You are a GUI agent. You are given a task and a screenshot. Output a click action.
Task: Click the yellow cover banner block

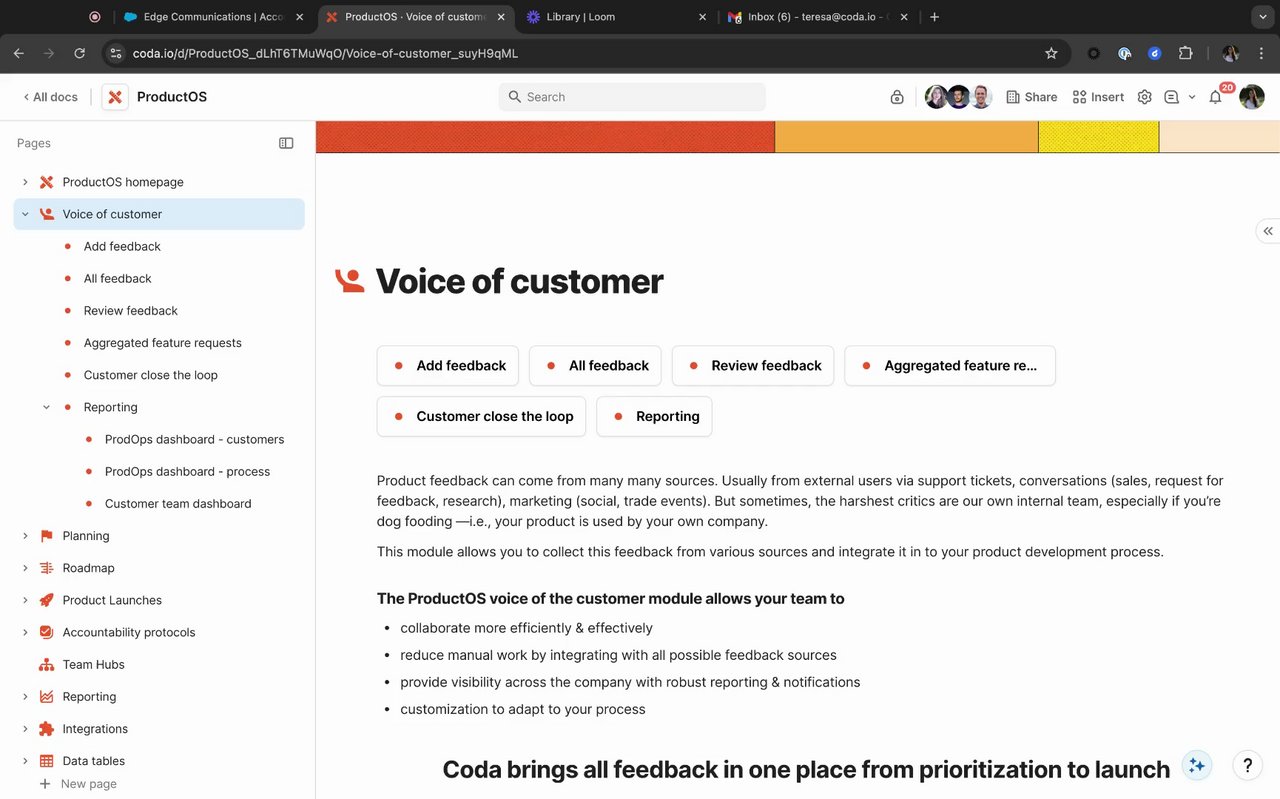(1098, 137)
